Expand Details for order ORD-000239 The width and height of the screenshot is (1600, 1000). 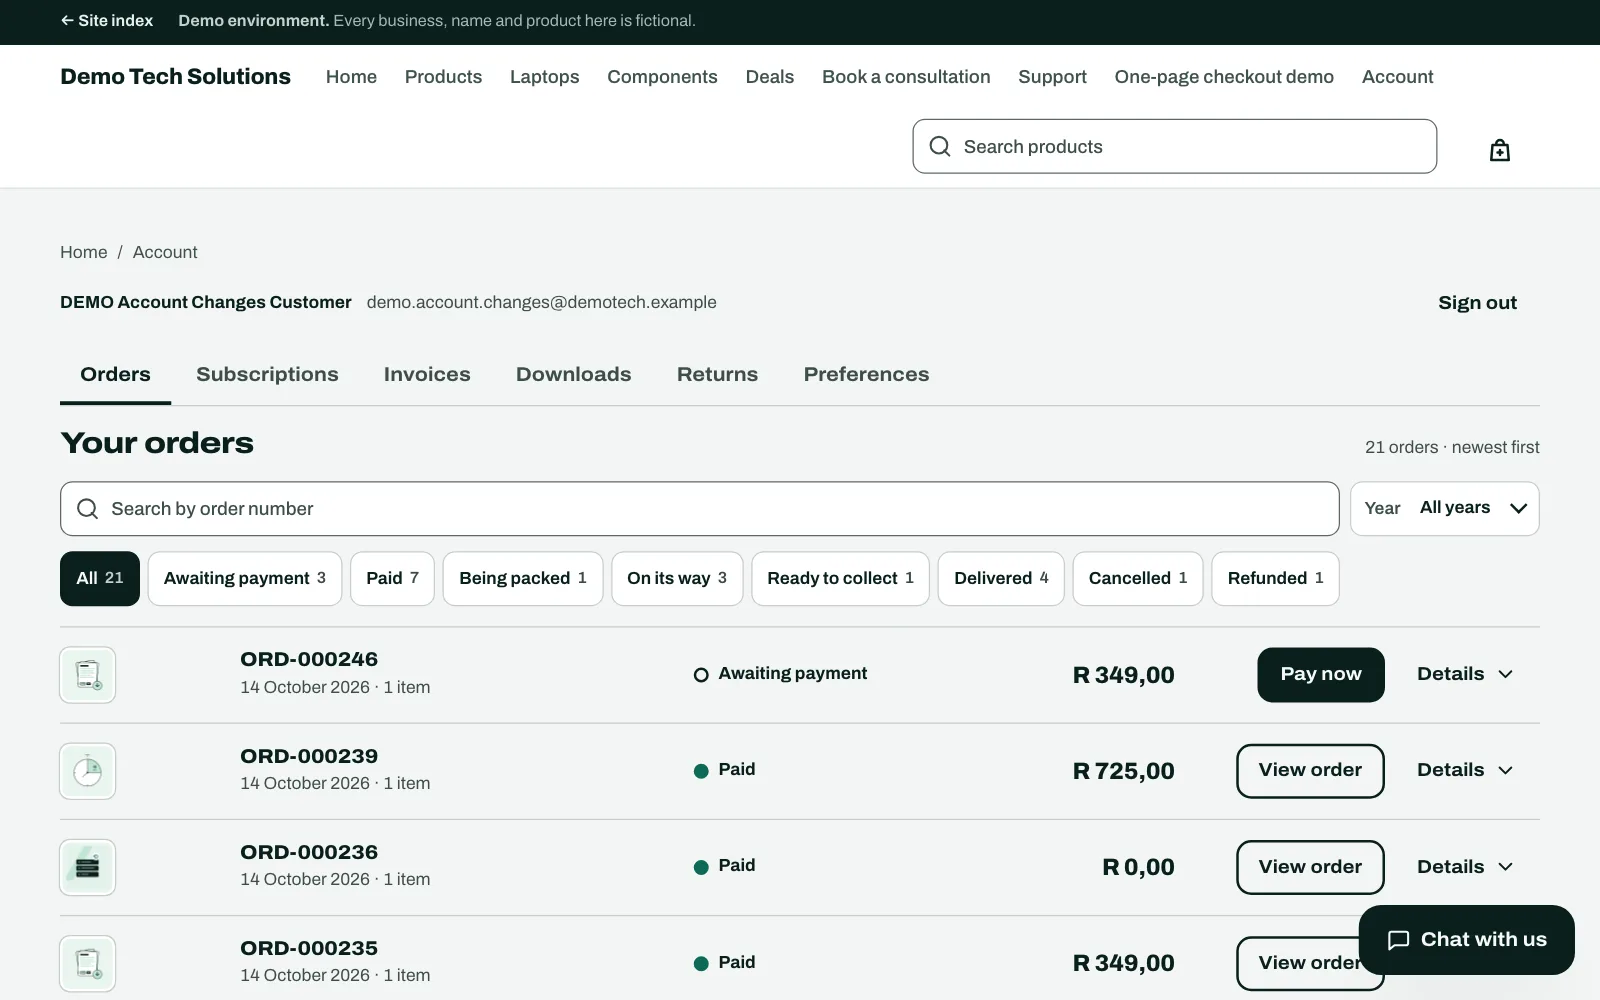1465,770
